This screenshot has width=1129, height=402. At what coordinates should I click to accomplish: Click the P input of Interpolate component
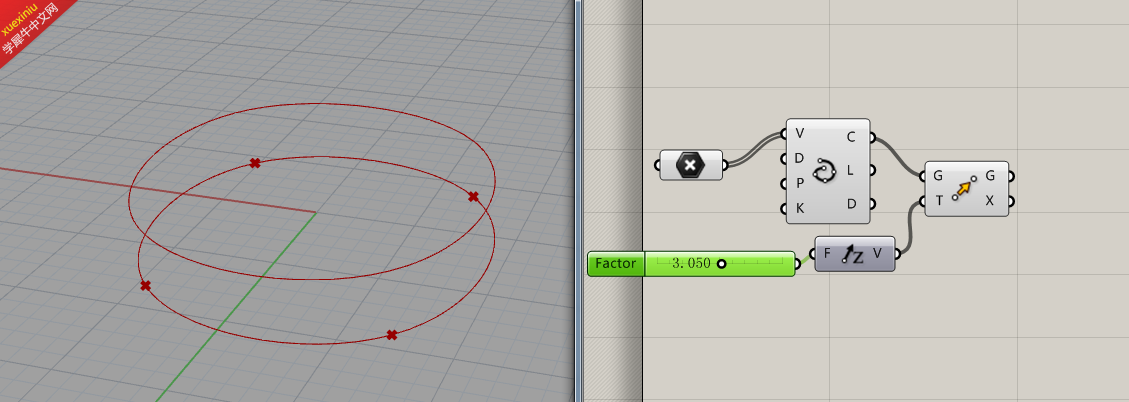(x=799, y=183)
